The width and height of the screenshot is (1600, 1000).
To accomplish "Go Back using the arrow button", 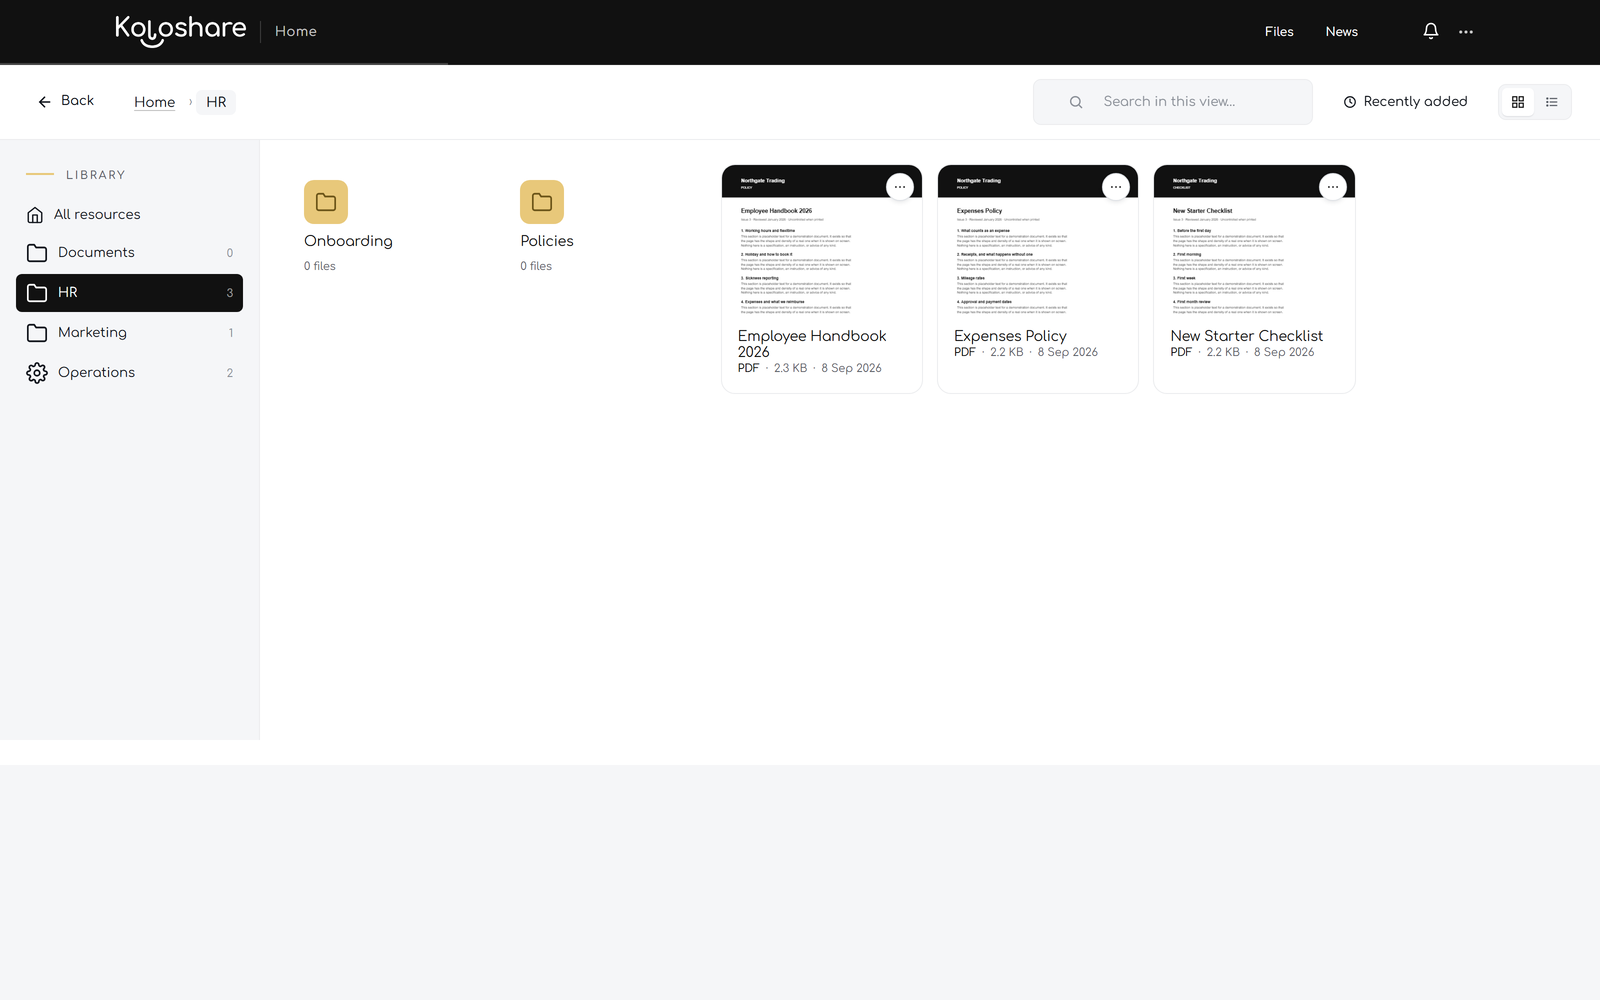I will coord(66,101).
